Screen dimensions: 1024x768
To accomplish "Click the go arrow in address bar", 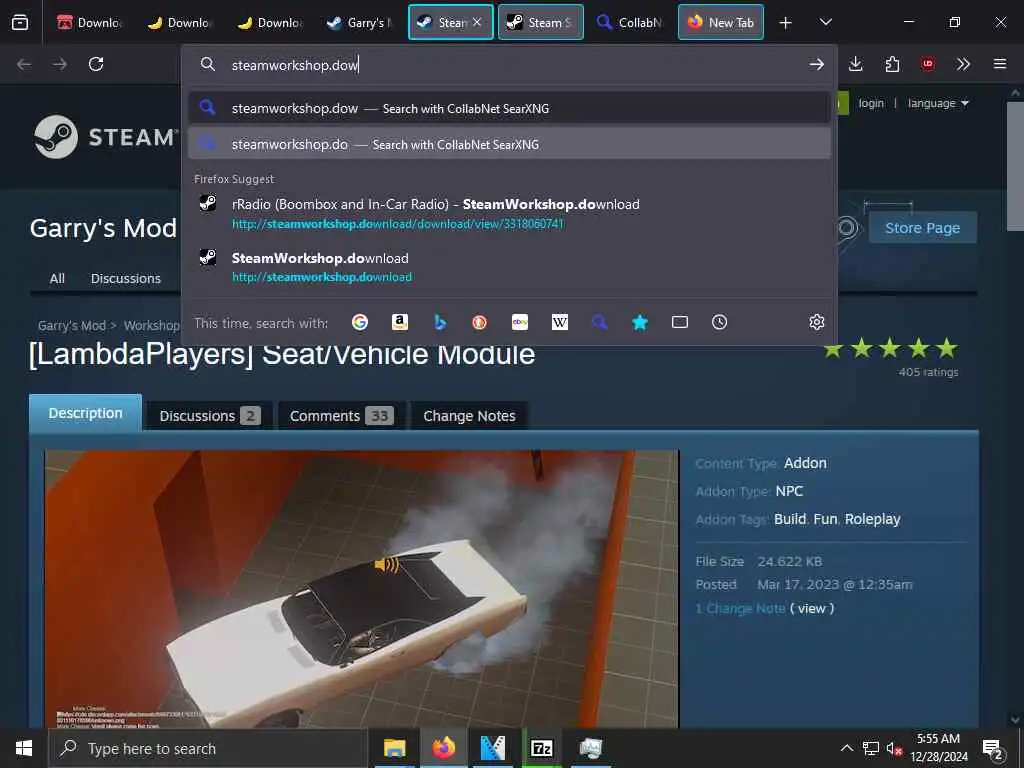I will tap(816, 64).
